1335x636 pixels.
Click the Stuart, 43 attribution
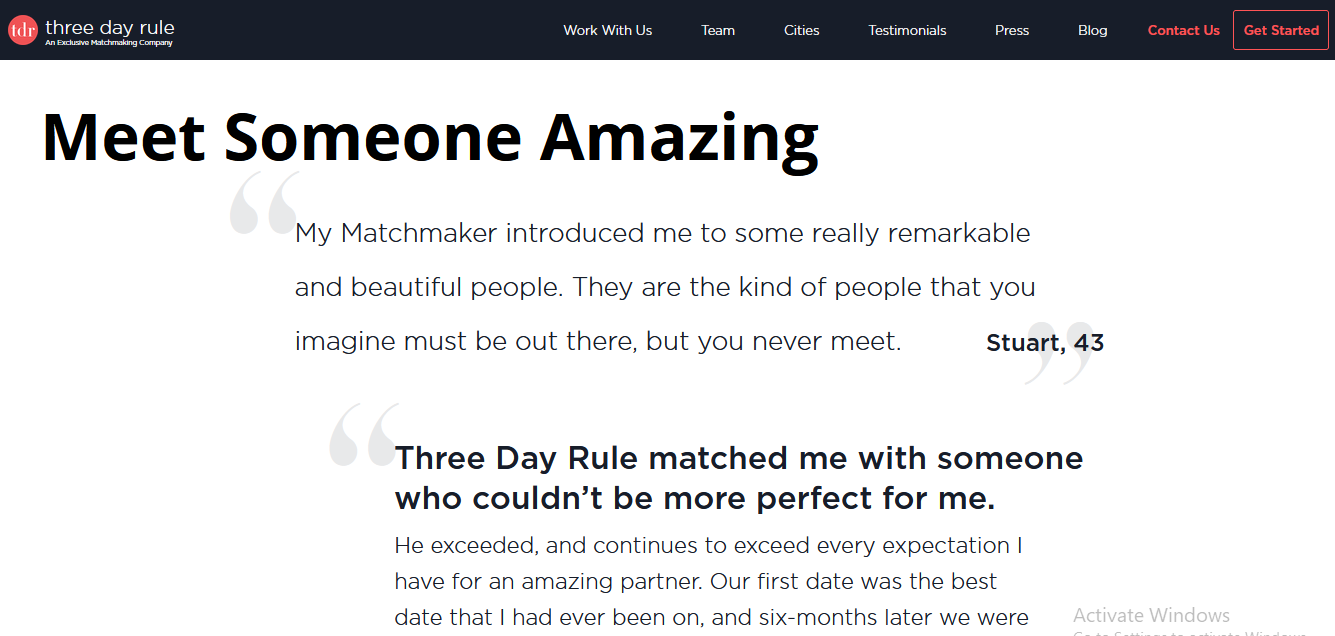1045,343
